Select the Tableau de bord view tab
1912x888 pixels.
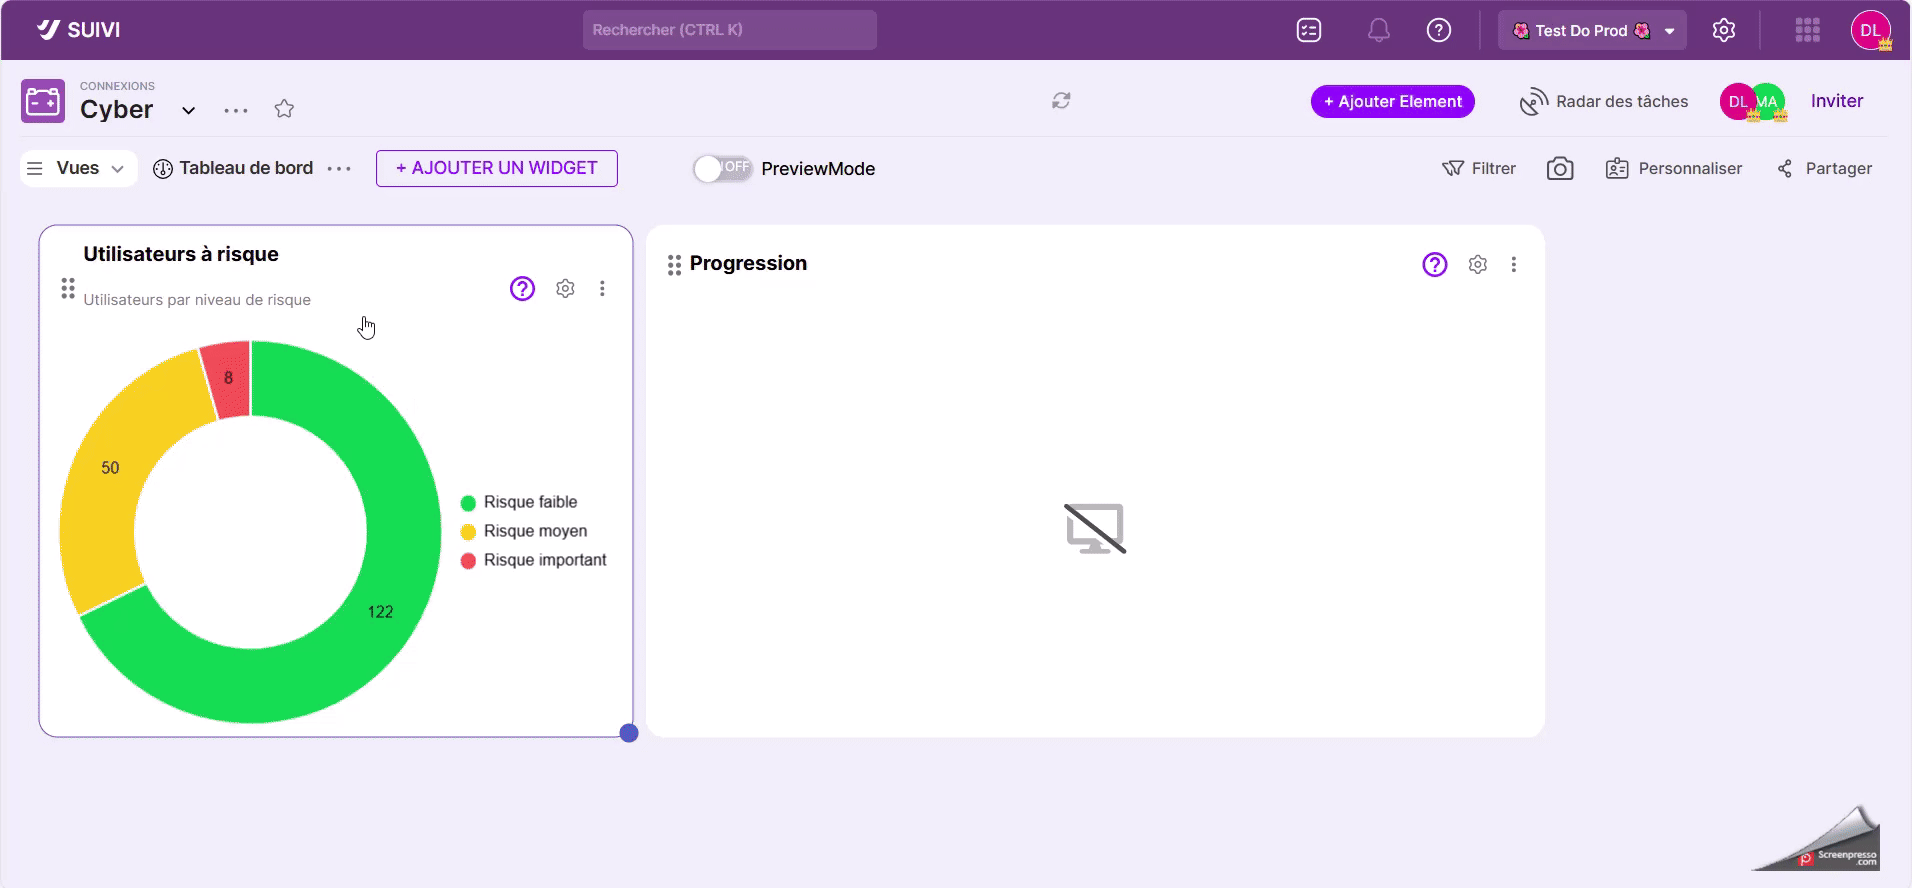click(x=234, y=169)
